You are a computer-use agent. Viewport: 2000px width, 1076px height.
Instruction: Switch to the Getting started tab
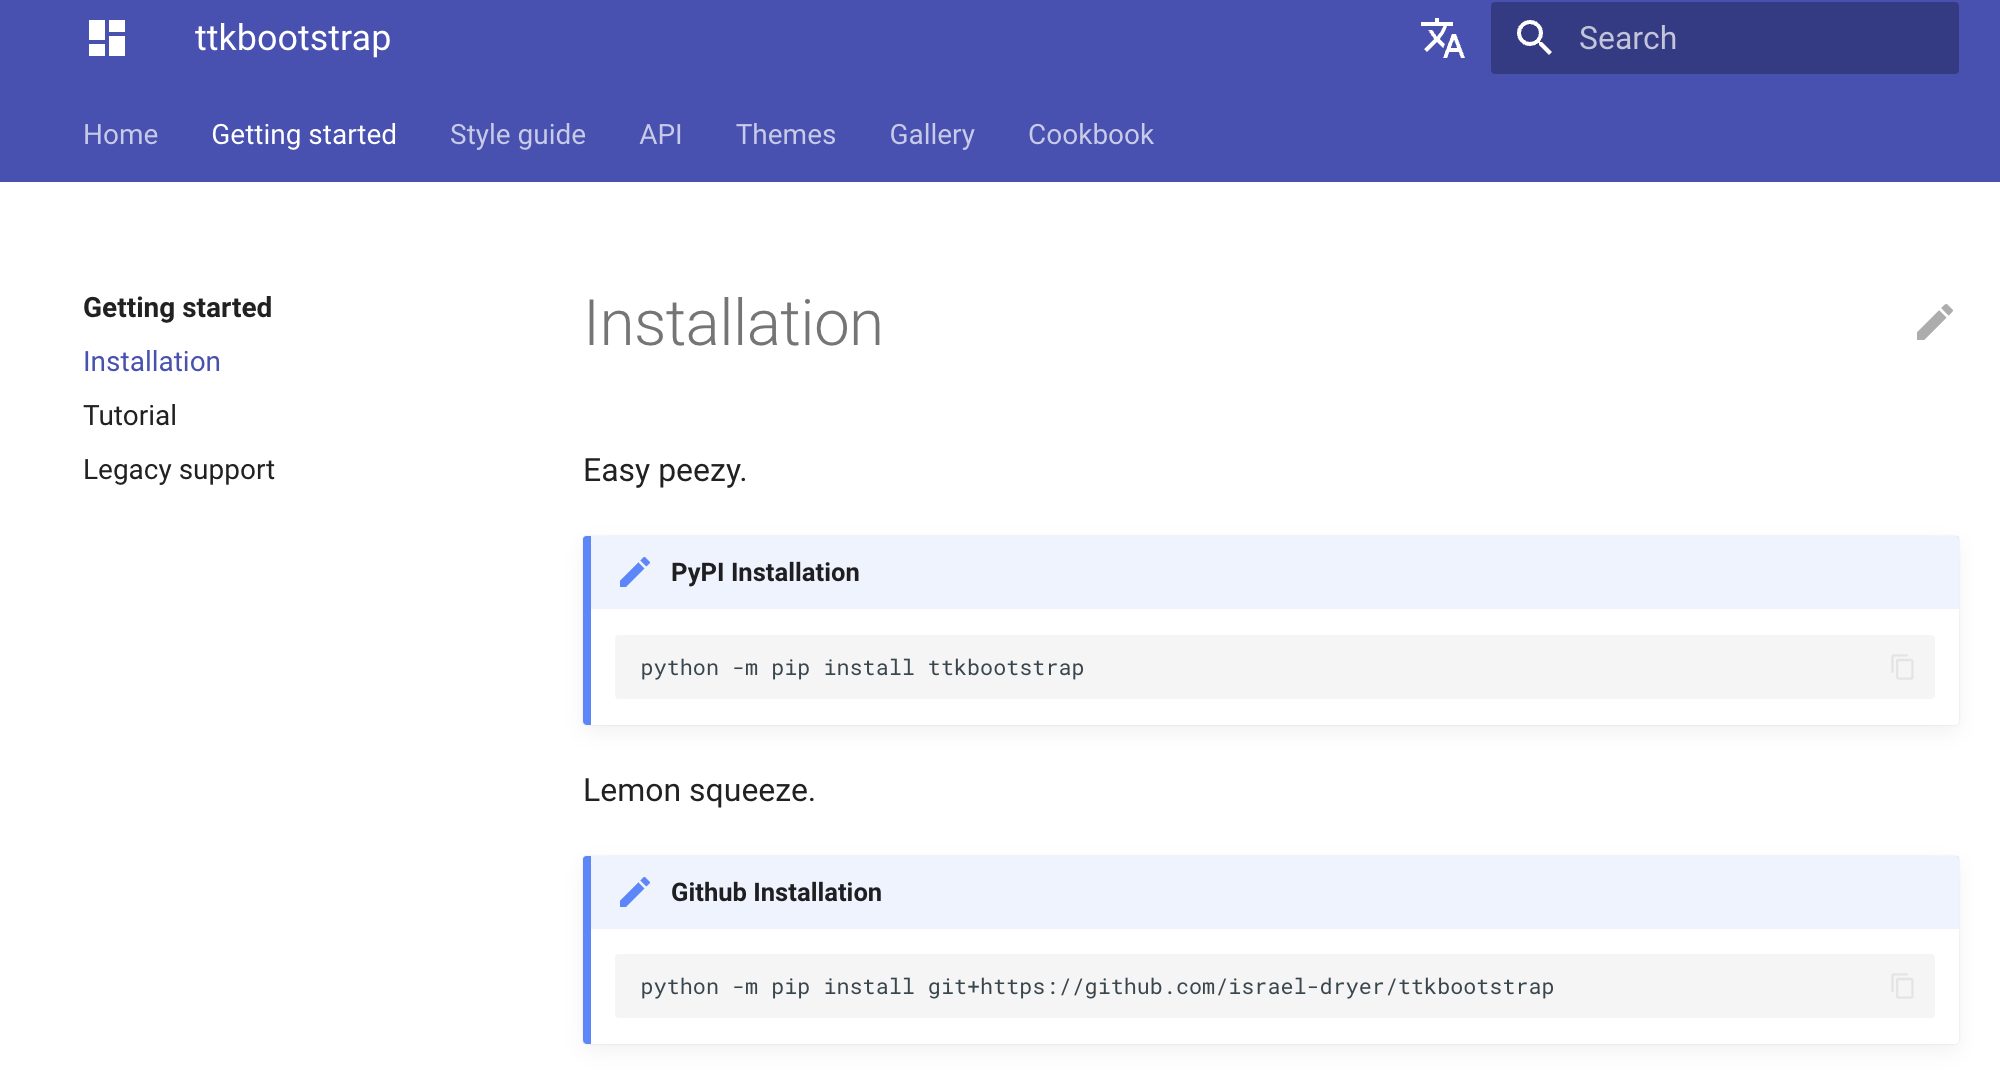(x=304, y=134)
